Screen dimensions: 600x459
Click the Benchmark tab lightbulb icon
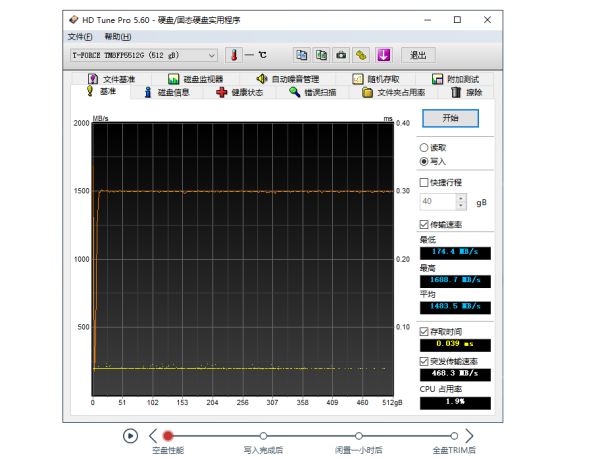[x=90, y=91]
